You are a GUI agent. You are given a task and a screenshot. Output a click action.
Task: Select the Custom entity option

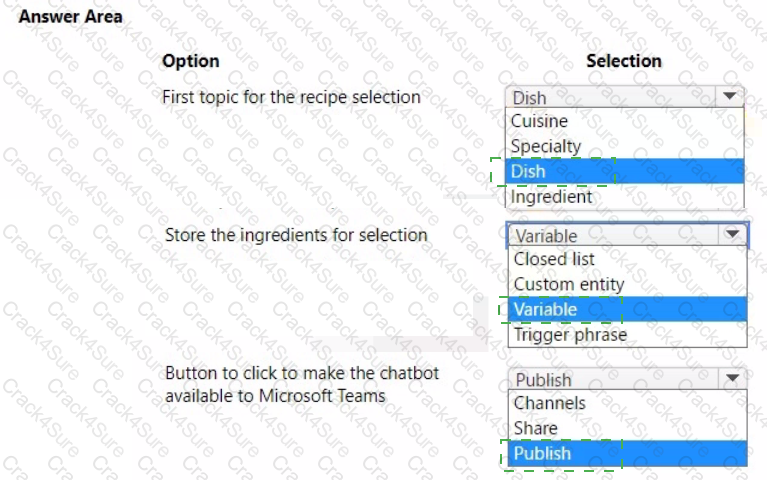click(568, 284)
